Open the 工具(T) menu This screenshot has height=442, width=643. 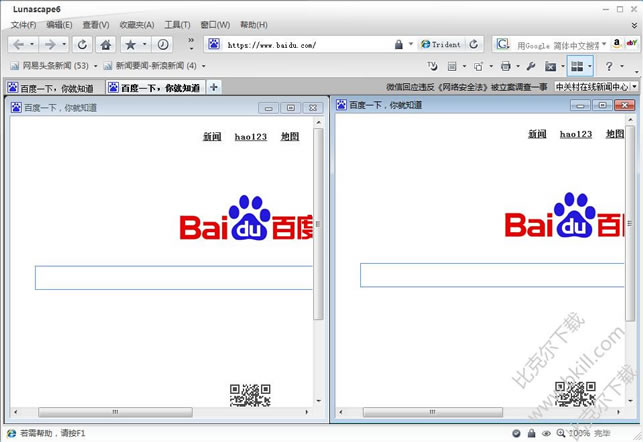point(177,25)
